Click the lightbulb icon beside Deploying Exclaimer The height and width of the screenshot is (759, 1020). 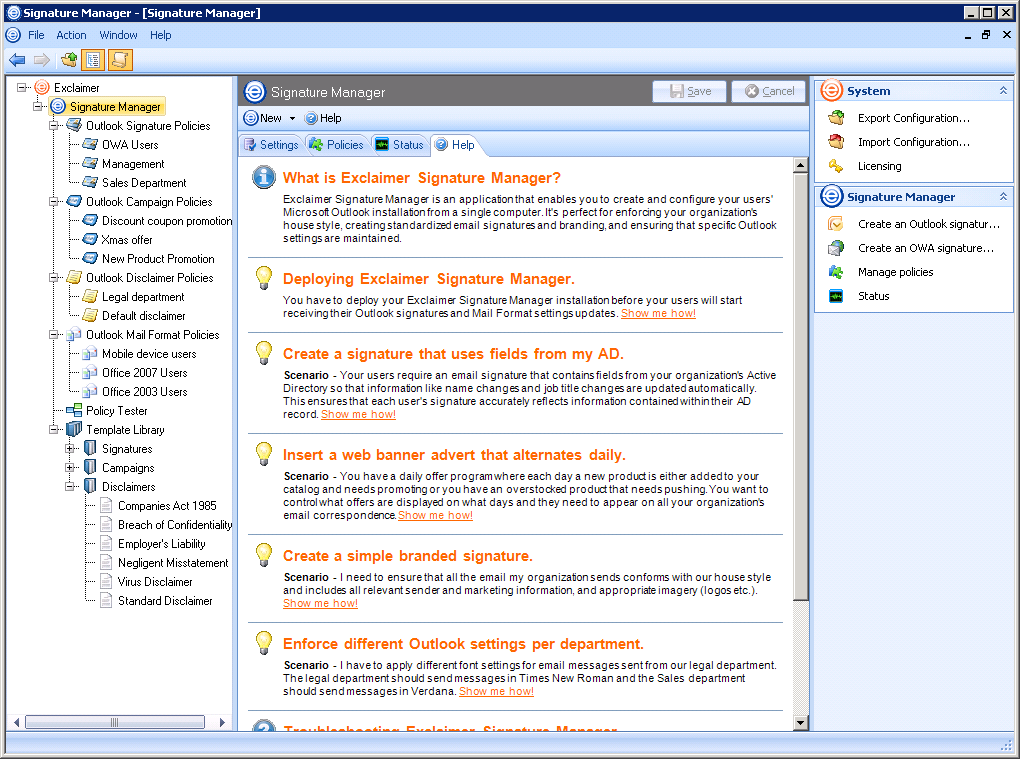coord(263,278)
